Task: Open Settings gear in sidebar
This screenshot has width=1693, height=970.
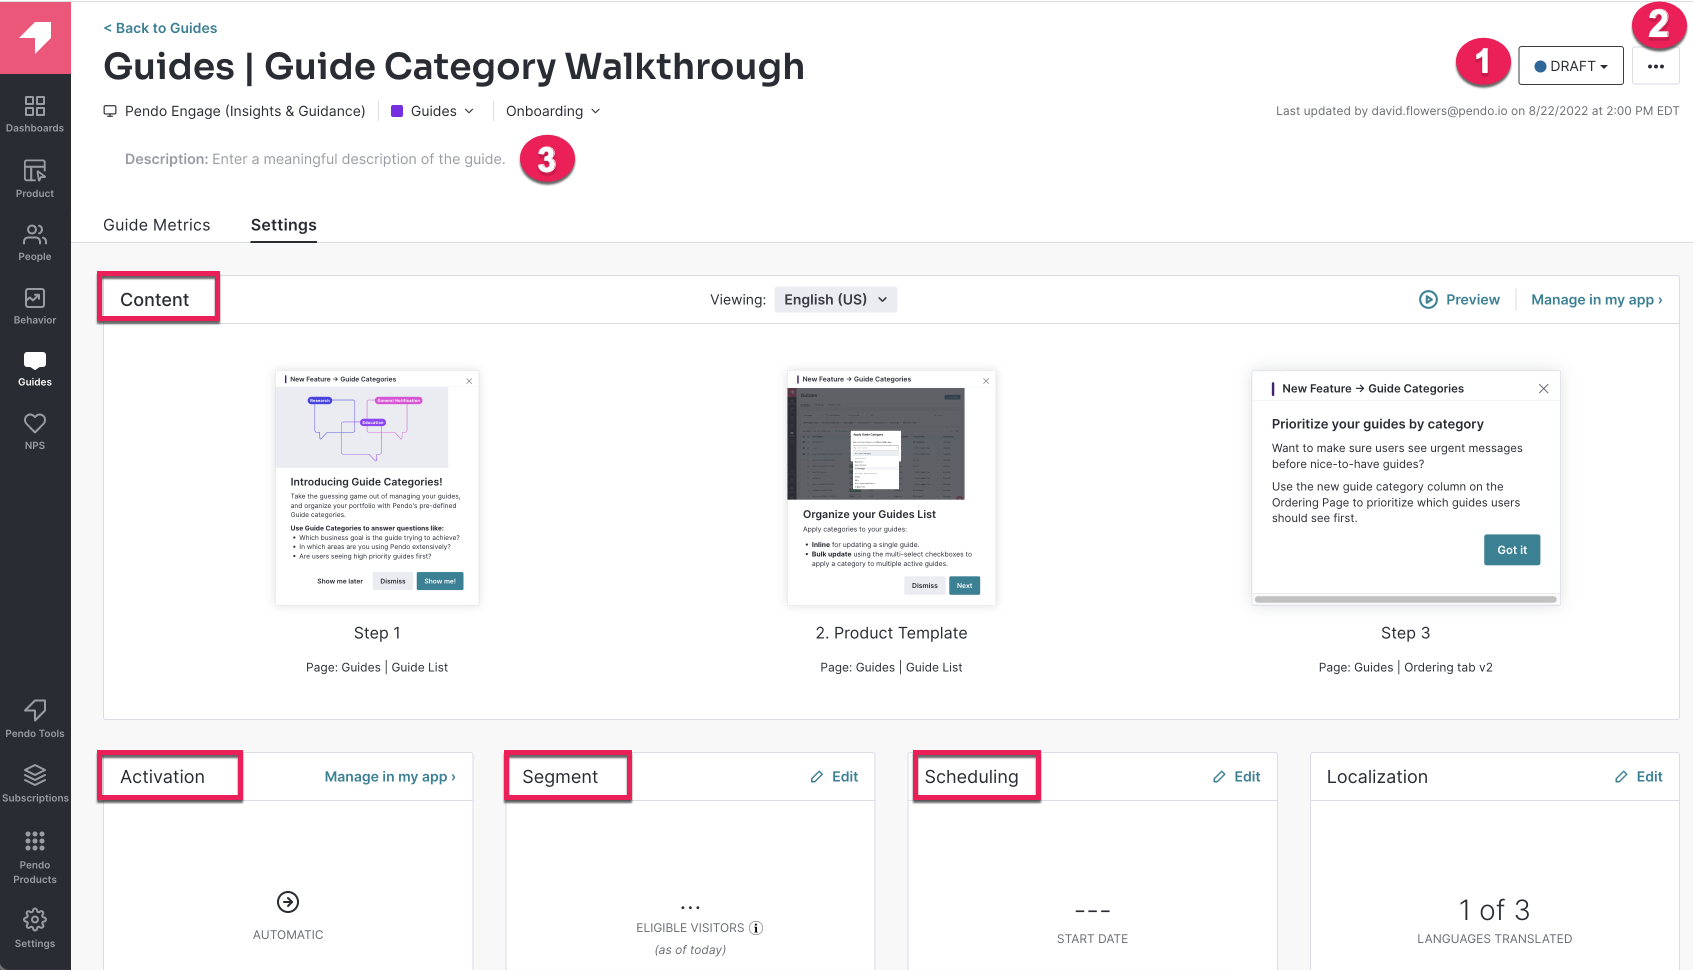Action: click(x=35, y=928)
